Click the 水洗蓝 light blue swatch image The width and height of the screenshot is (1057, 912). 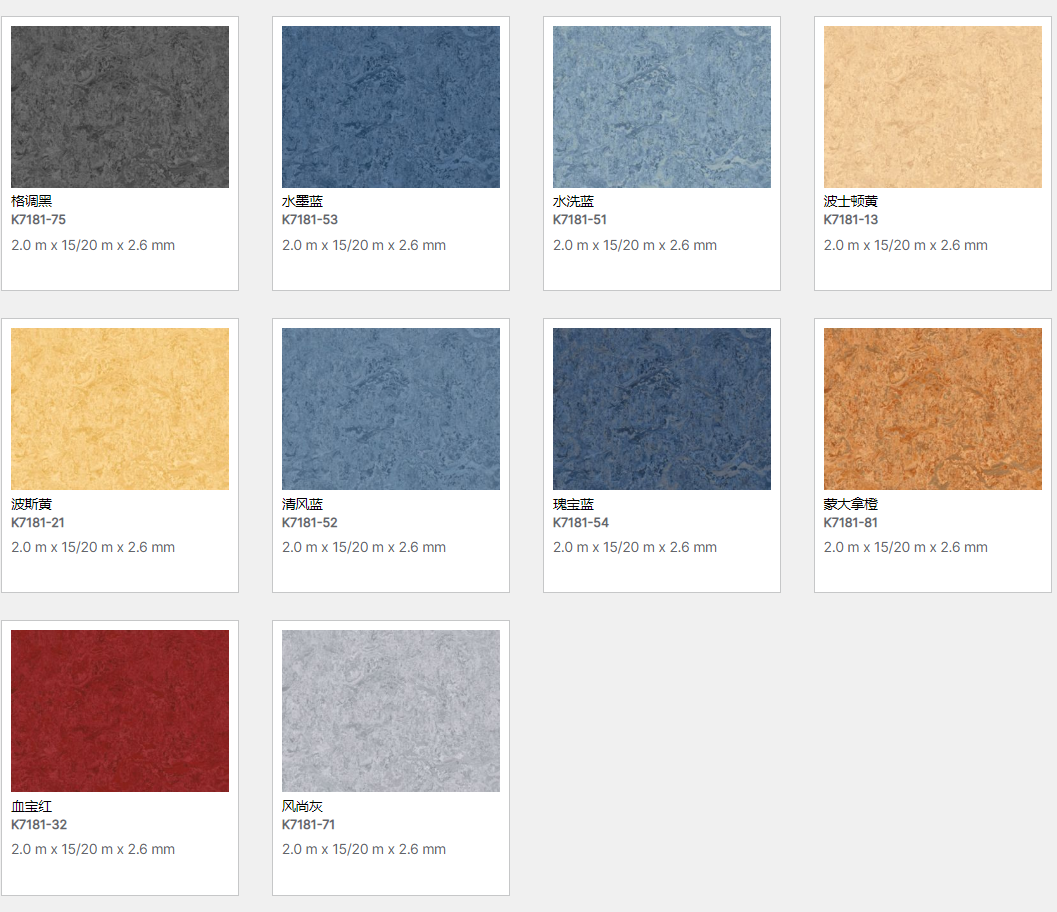(x=662, y=107)
